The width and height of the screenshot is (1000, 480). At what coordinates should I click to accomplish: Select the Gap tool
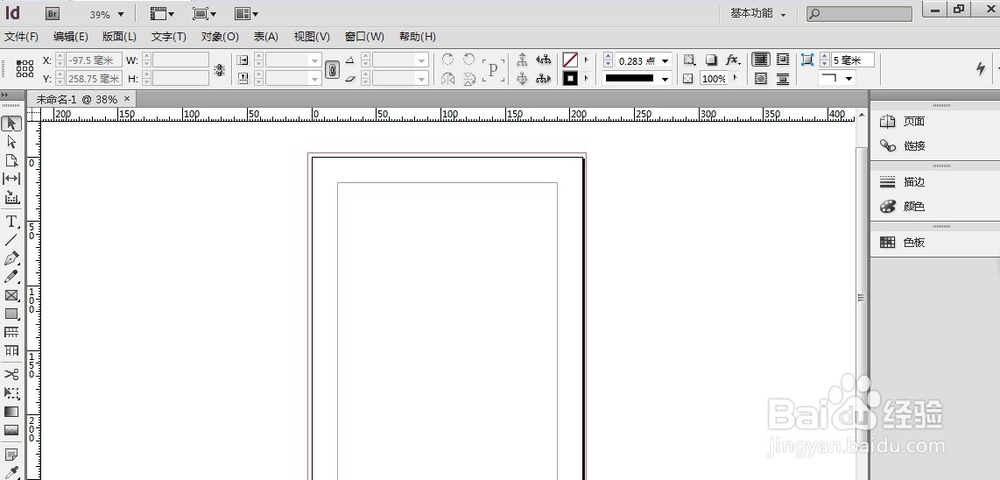coord(11,178)
